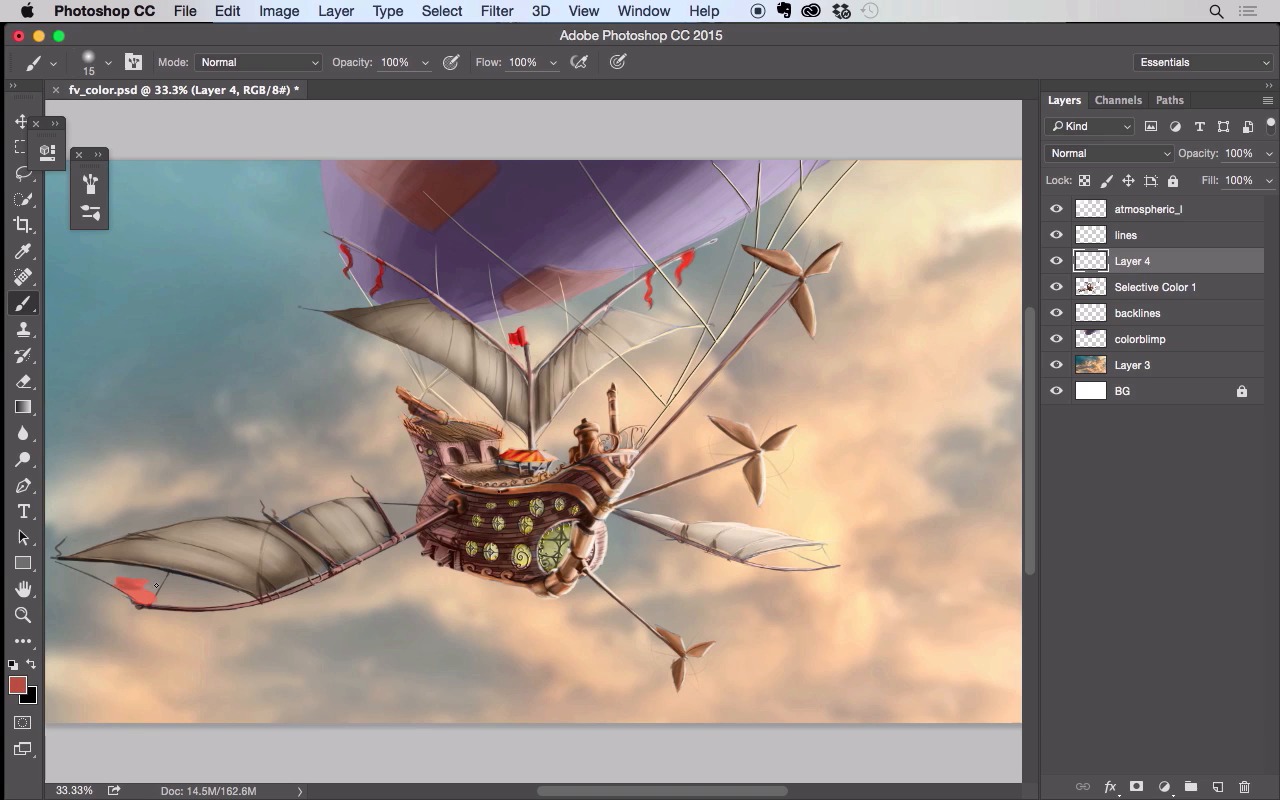The image size is (1280, 800).
Task: Hide the colorblimp layer
Action: coord(1056,339)
